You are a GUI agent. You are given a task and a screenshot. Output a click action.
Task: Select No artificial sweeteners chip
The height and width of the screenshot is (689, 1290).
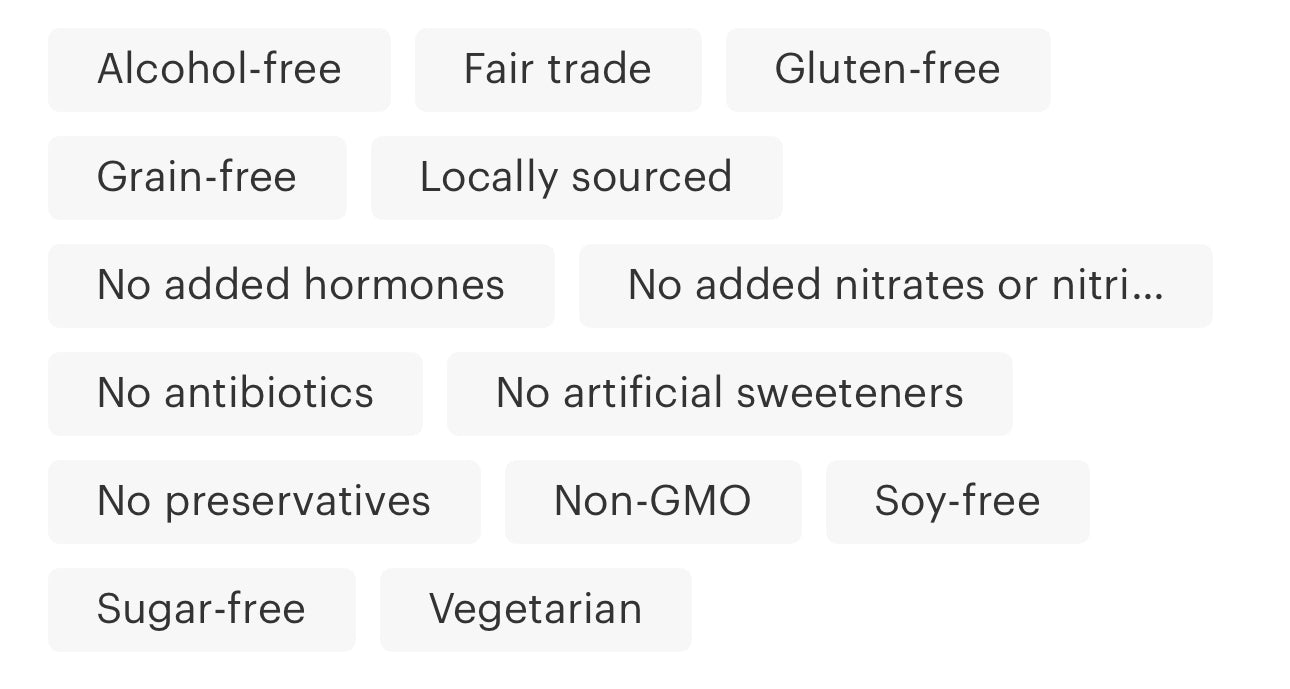(729, 394)
